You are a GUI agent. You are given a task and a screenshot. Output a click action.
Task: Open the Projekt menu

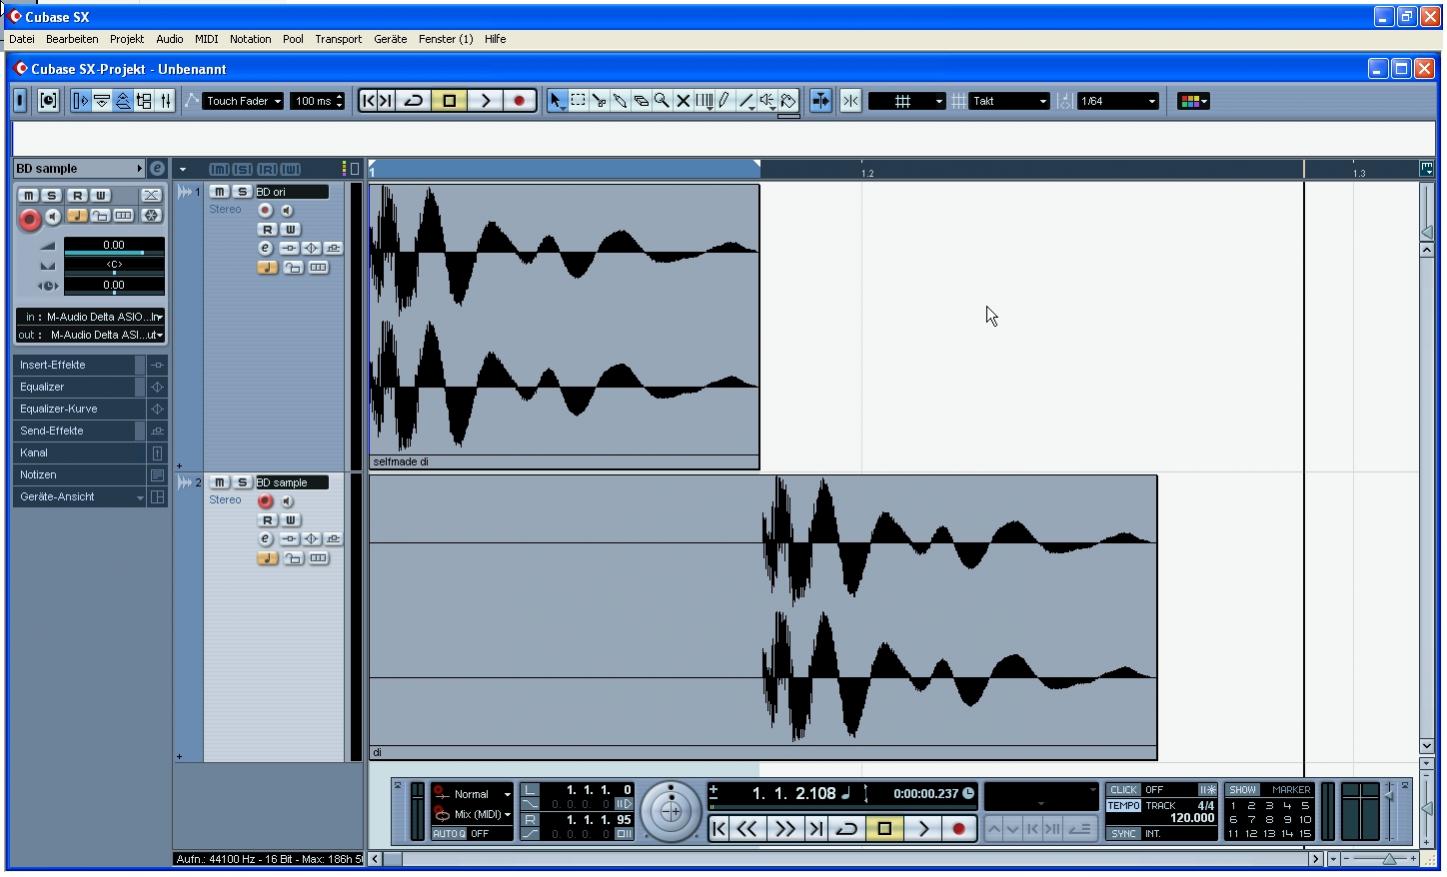pos(127,39)
